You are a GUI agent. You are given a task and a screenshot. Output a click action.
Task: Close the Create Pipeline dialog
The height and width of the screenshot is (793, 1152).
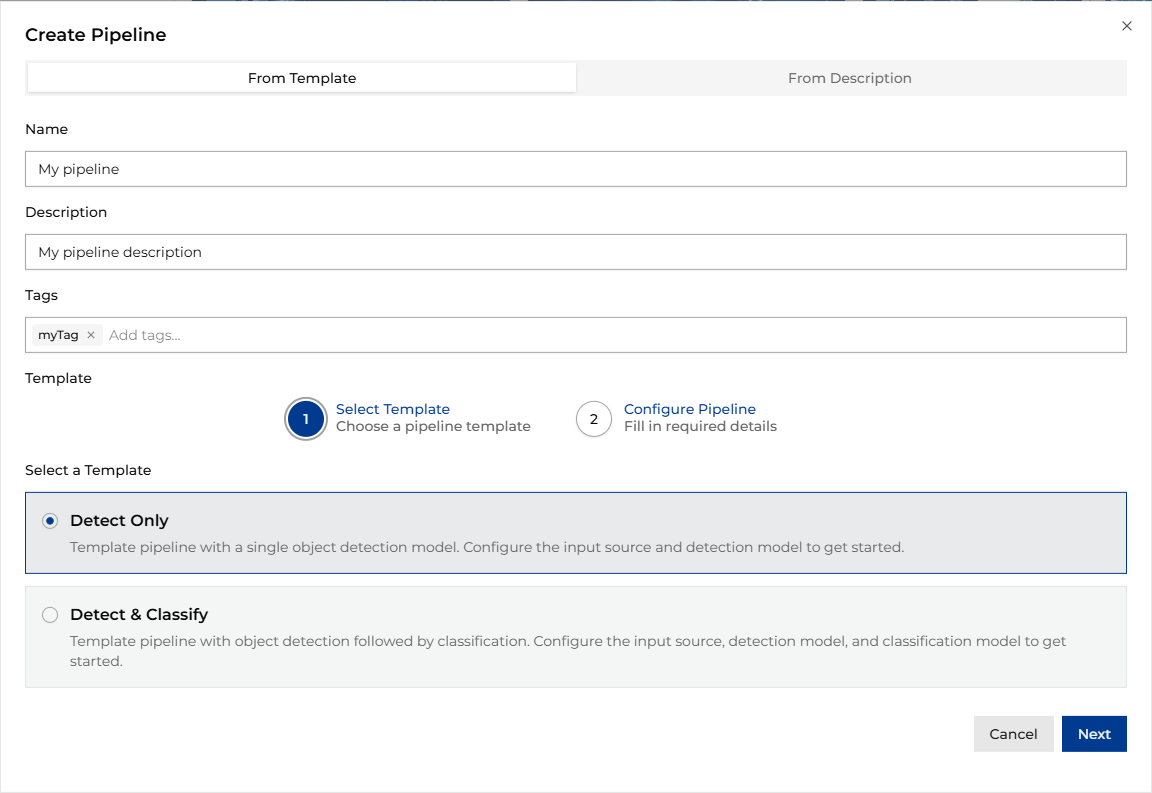[1126, 26]
